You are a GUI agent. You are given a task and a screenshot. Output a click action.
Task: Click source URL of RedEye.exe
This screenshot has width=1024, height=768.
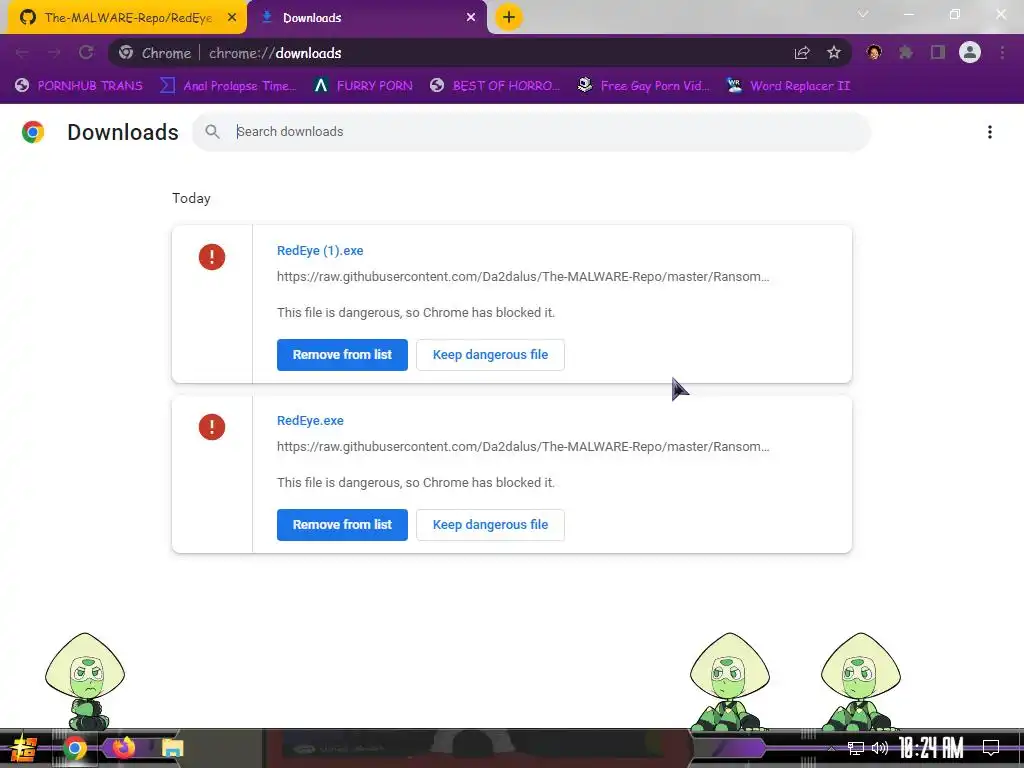[523, 447]
